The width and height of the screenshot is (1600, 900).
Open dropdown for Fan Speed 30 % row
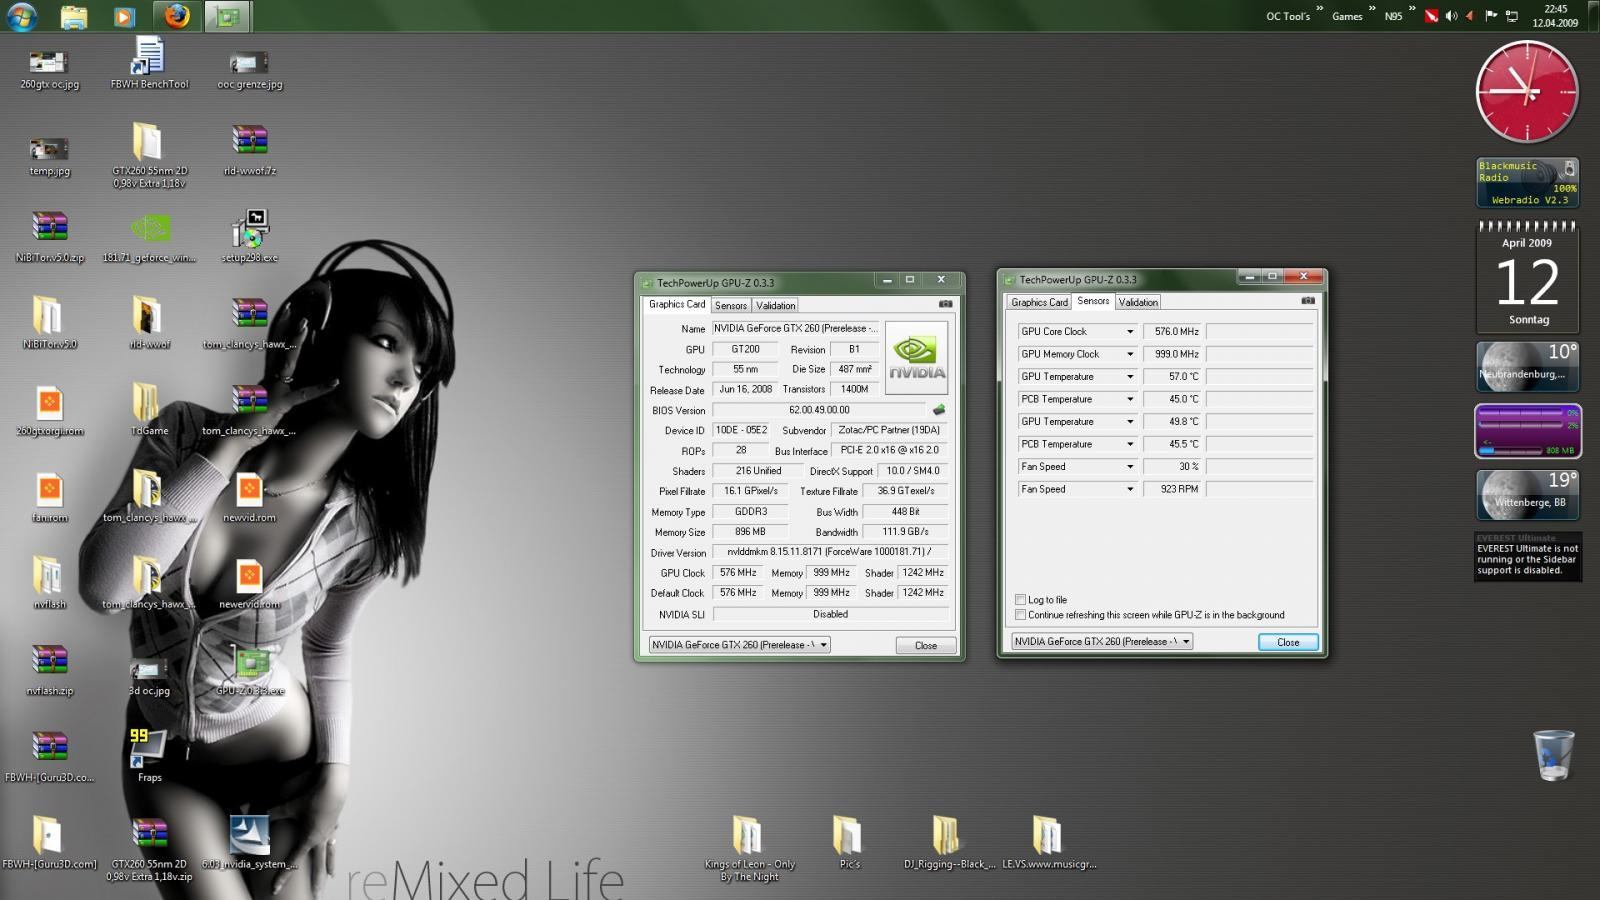tap(1130, 467)
